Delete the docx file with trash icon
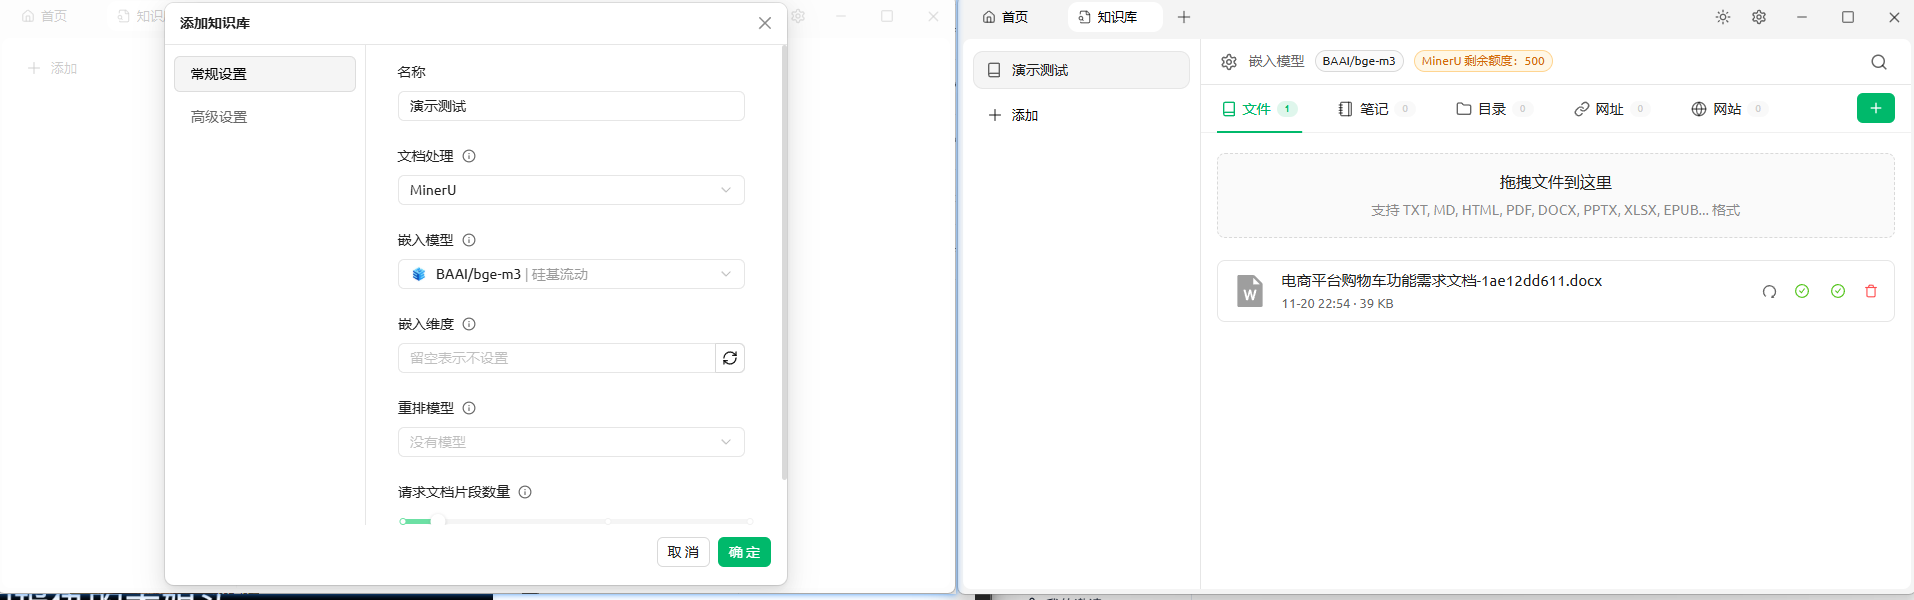1914x600 pixels. tap(1871, 291)
